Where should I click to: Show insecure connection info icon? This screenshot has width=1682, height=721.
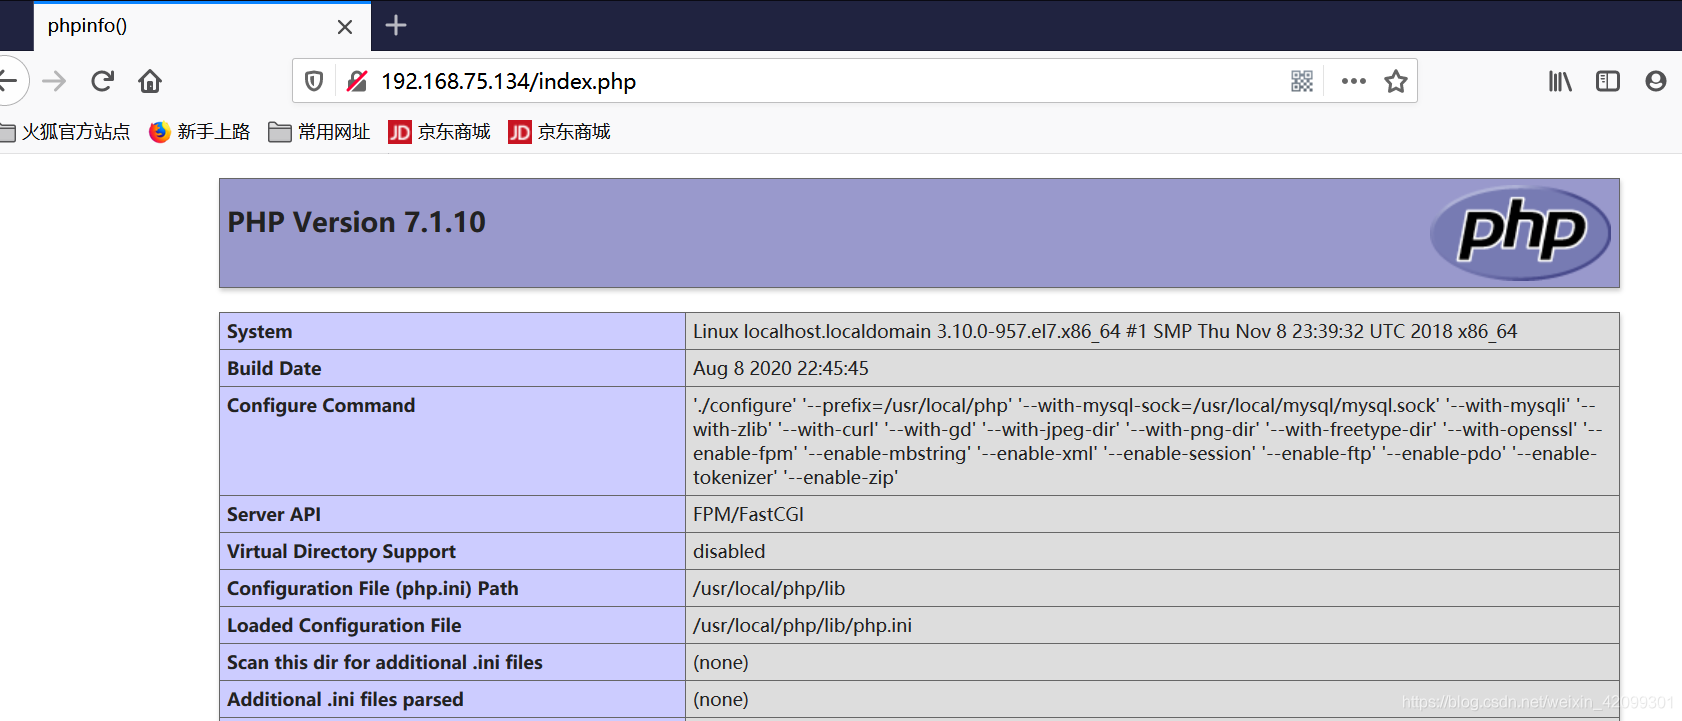click(x=357, y=81)
